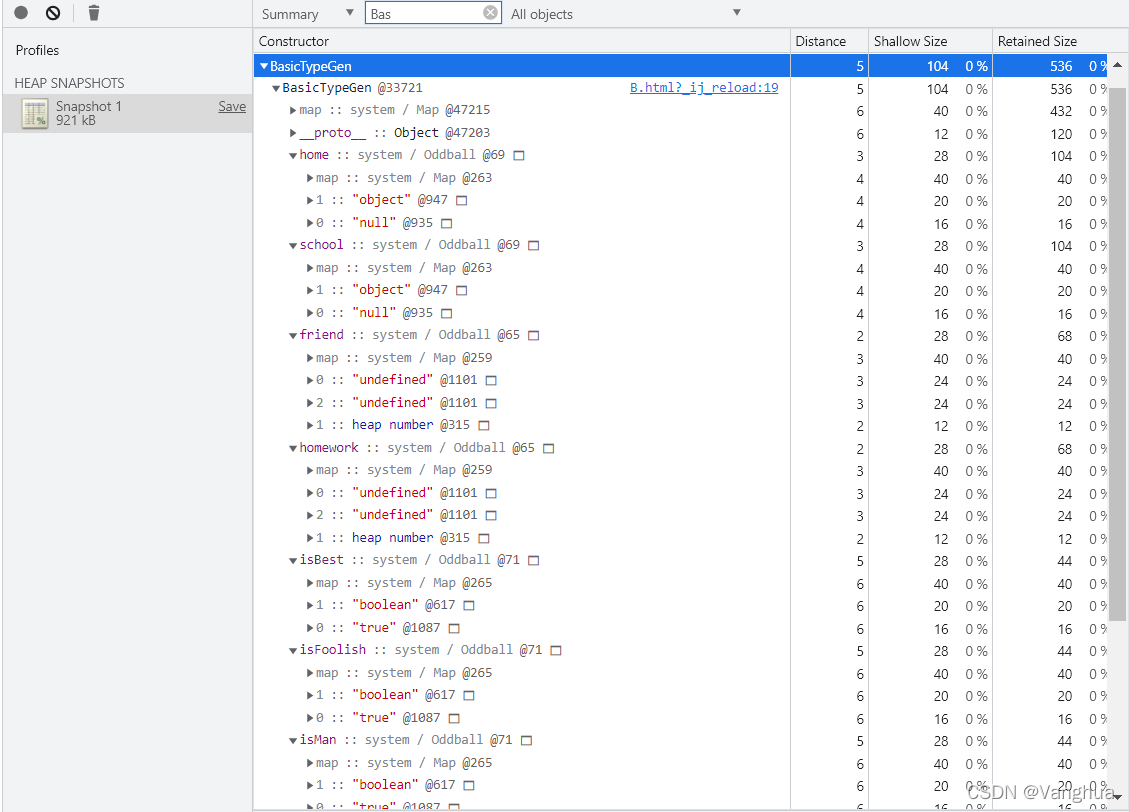Click box icon beside heap number @315 under homework
The image size is (1129, 812).
pyautogui.click(x=484, y=538)
